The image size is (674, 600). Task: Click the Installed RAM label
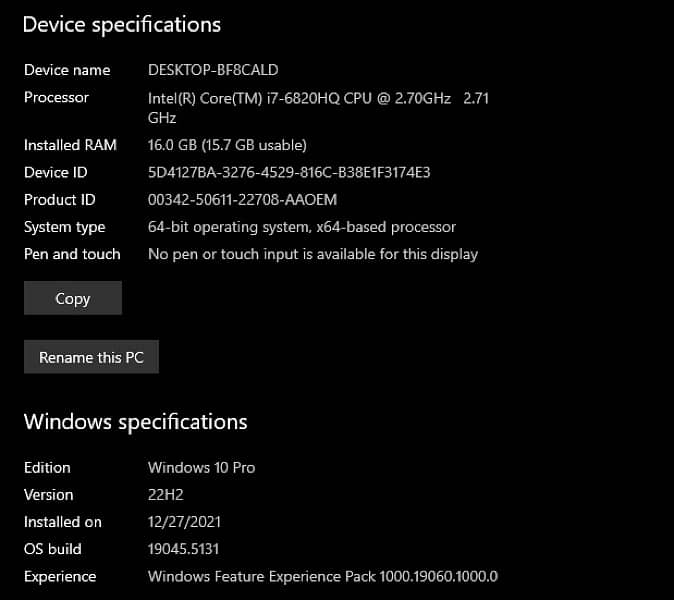(x=70, y=145)
